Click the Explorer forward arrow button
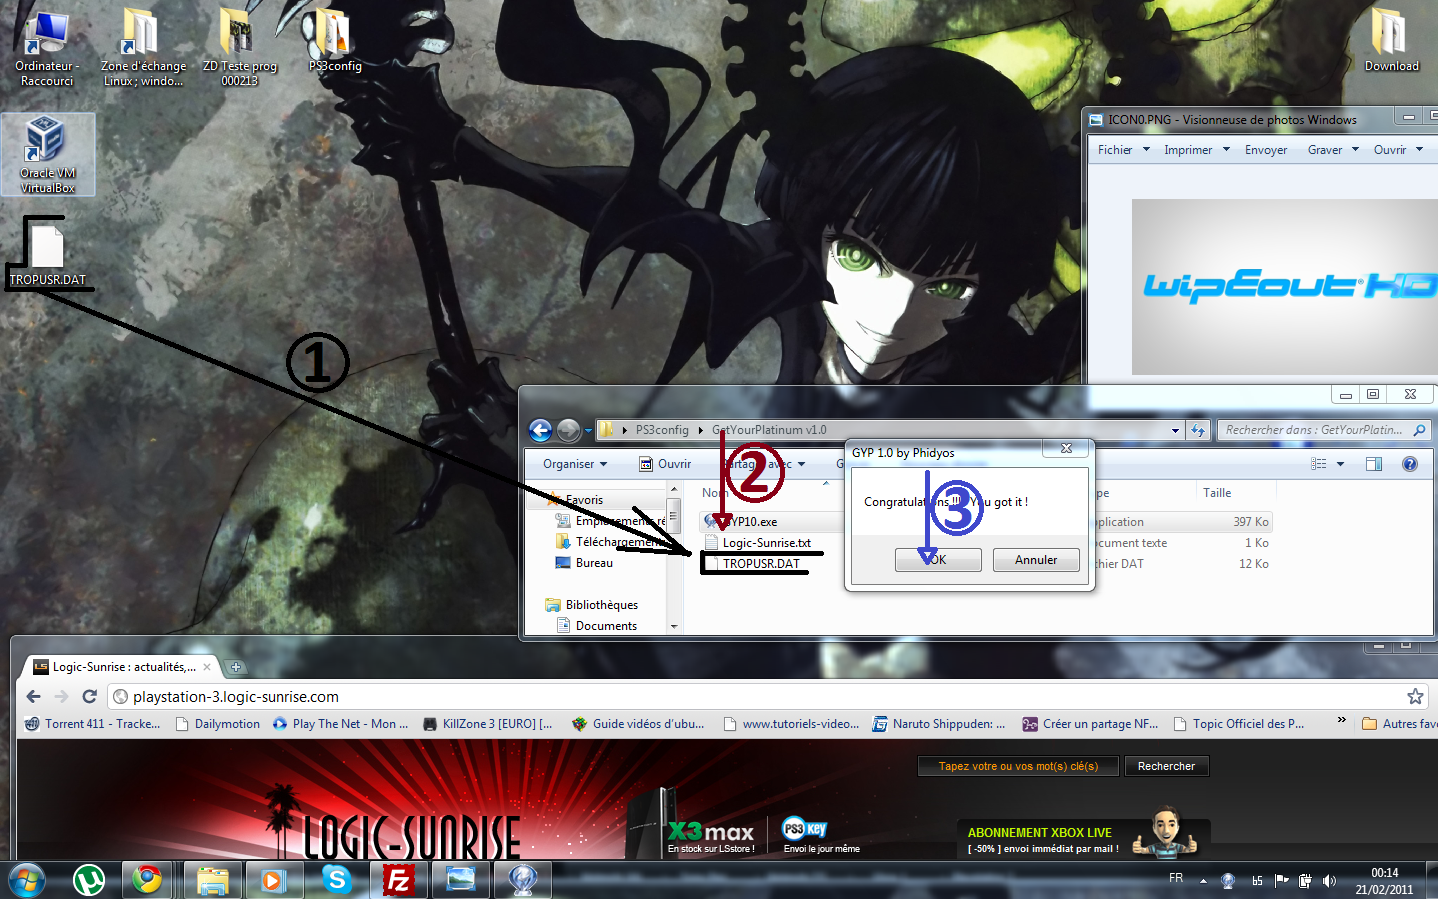Screen dimensions: 1438x899 click(568, 430)
